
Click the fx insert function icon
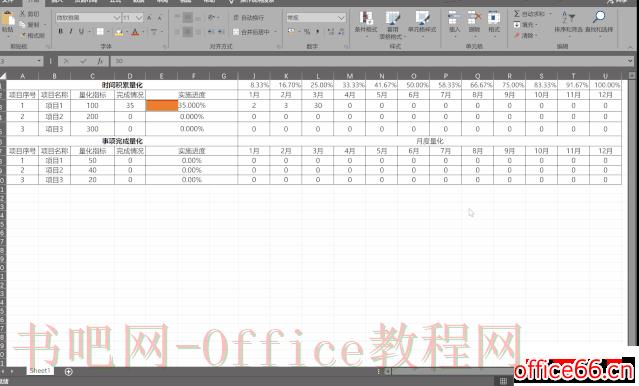[x=100, y=61]
